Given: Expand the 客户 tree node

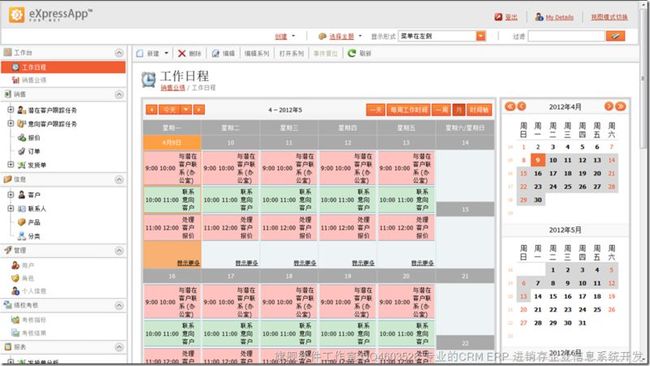Looking at the screenshot, I should (11, 194).
